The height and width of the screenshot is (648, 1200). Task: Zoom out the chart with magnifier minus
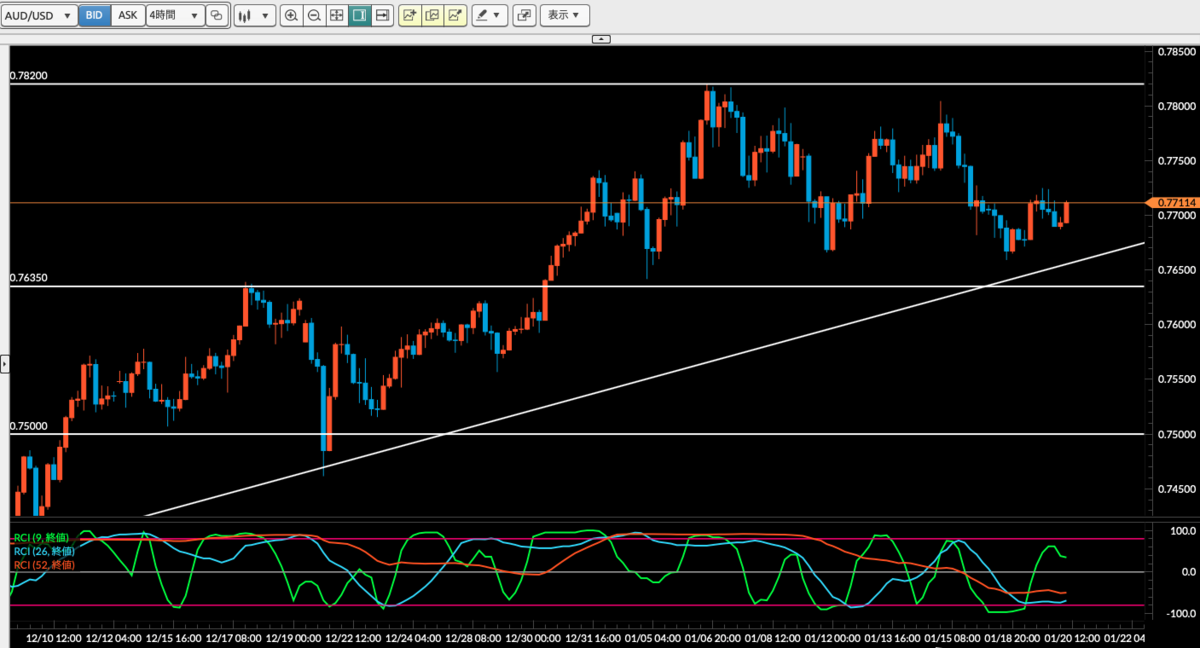314,15
